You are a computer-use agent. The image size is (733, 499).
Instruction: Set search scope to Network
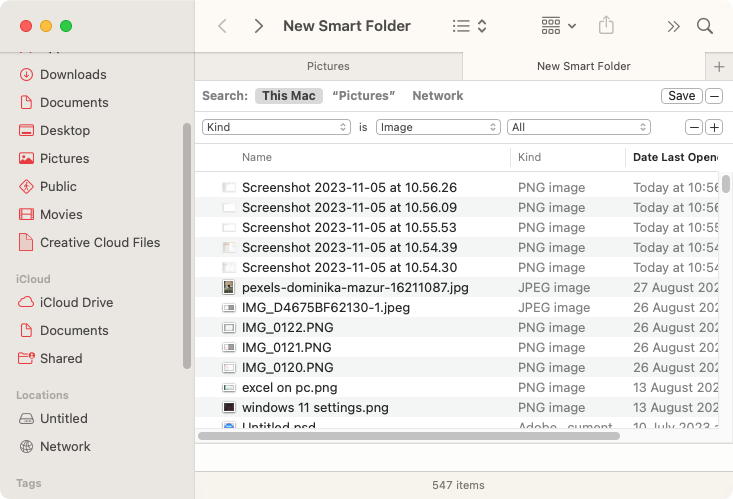coord(438,96)
